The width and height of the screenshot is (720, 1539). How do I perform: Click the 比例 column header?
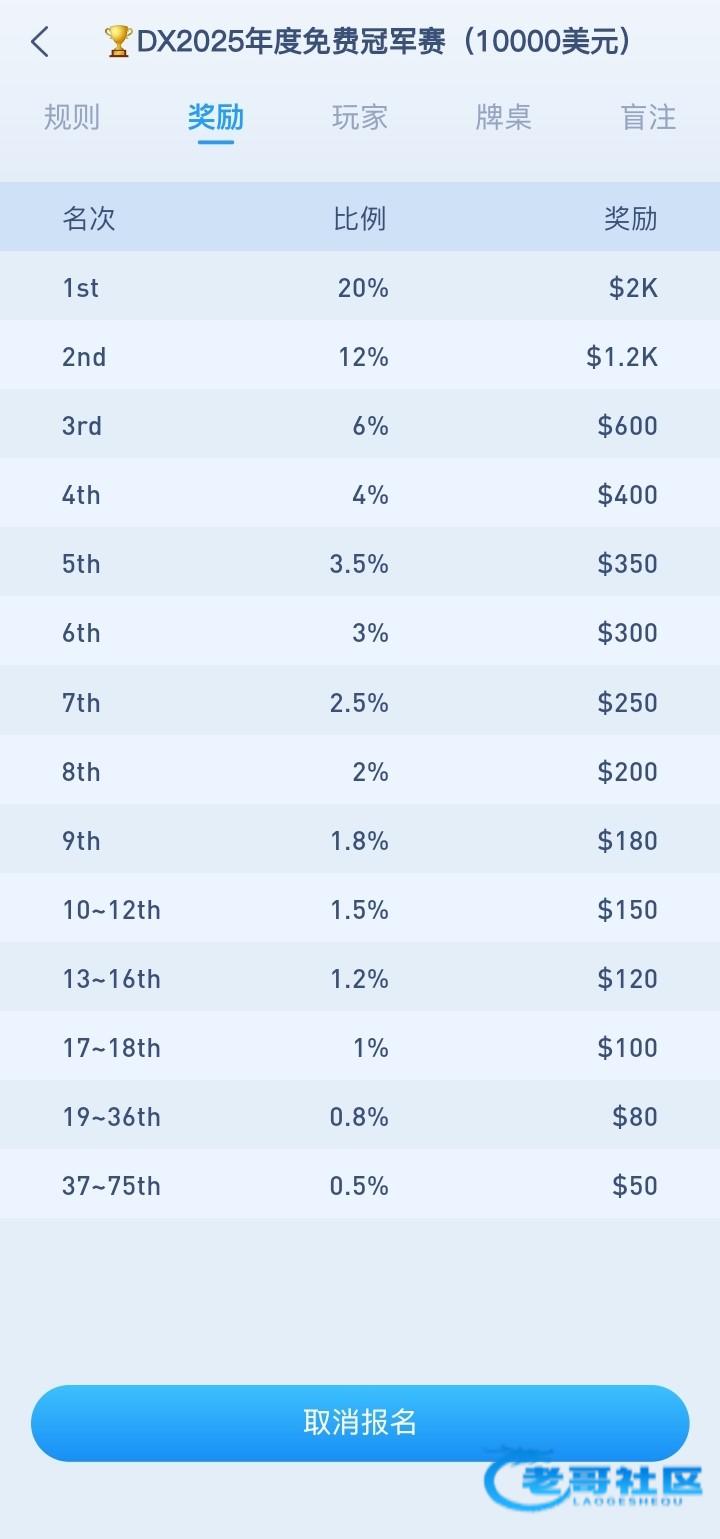pos(360,218)
